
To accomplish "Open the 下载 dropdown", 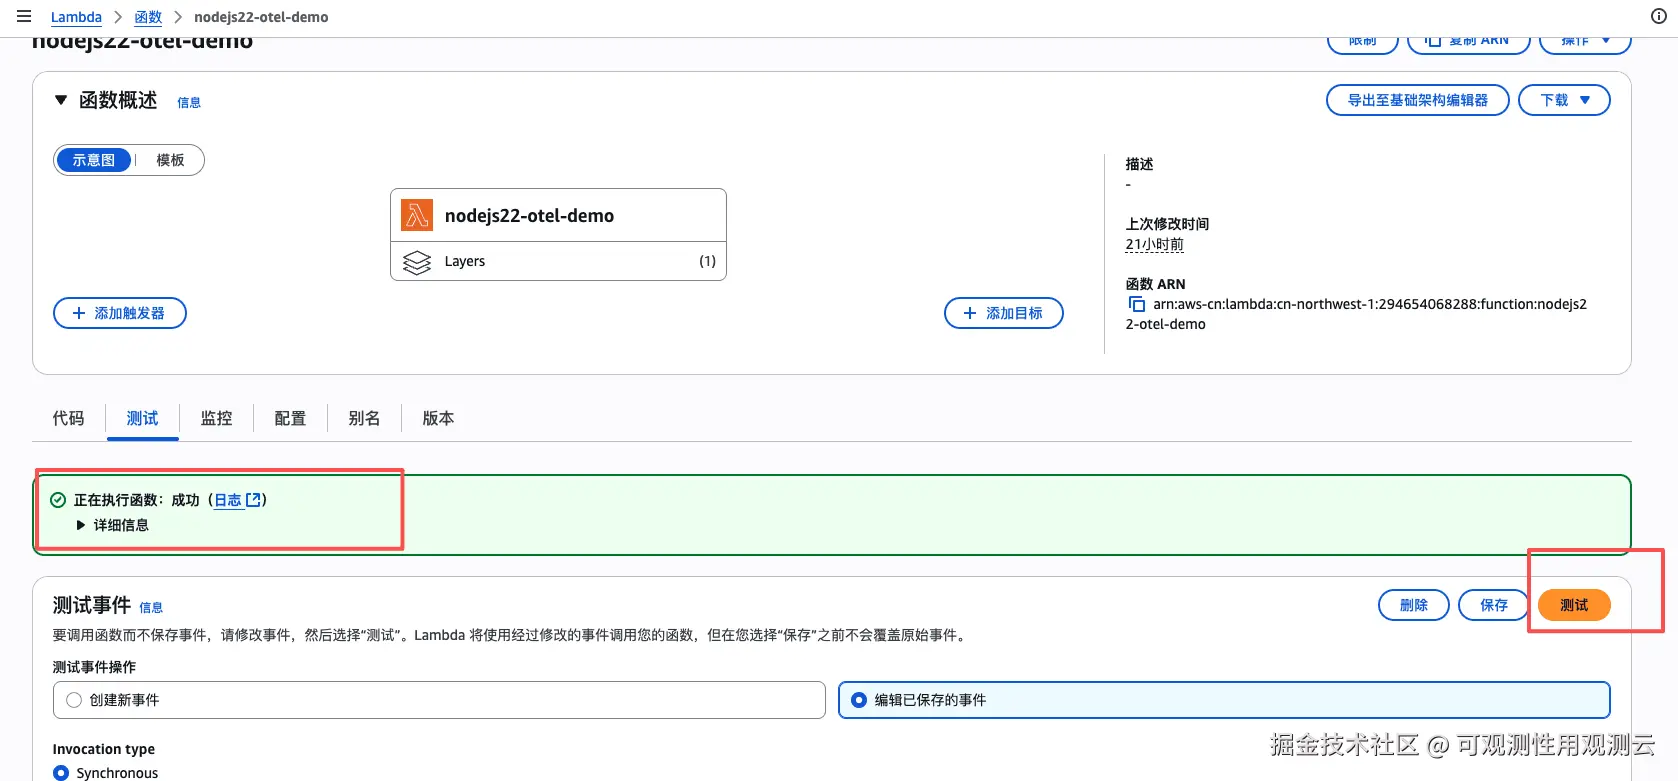I will tap(1564, 100).
